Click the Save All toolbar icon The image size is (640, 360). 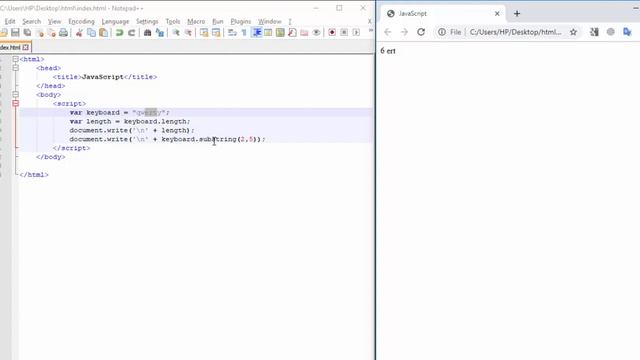[27, 33]
